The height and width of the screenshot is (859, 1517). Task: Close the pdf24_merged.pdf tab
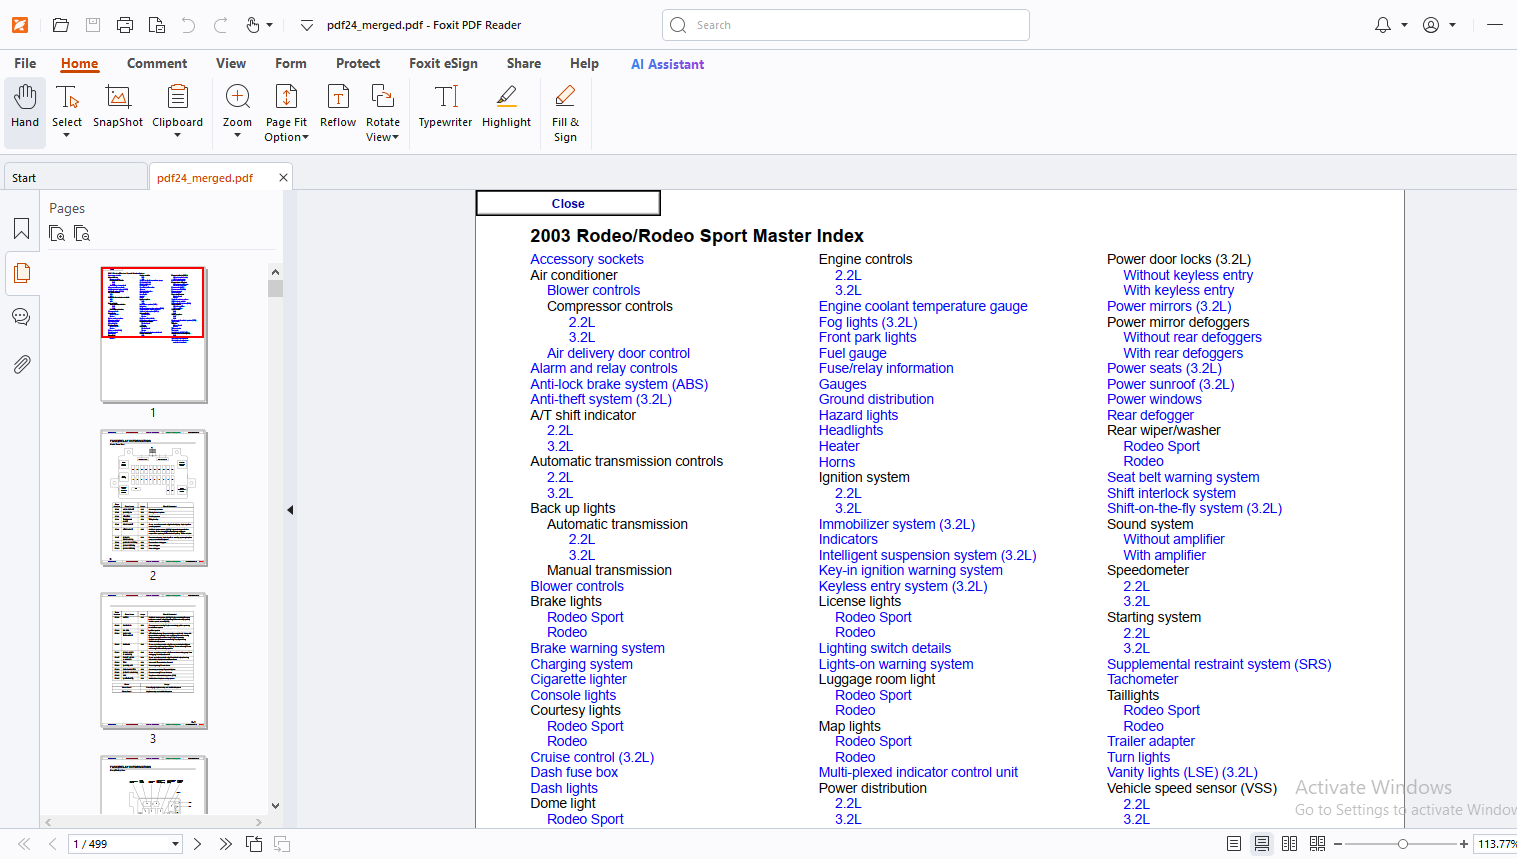point(283,177)
